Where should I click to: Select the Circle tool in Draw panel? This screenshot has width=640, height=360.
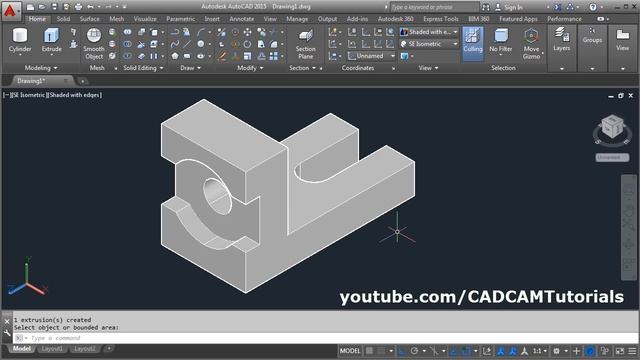tap(200, 44)
